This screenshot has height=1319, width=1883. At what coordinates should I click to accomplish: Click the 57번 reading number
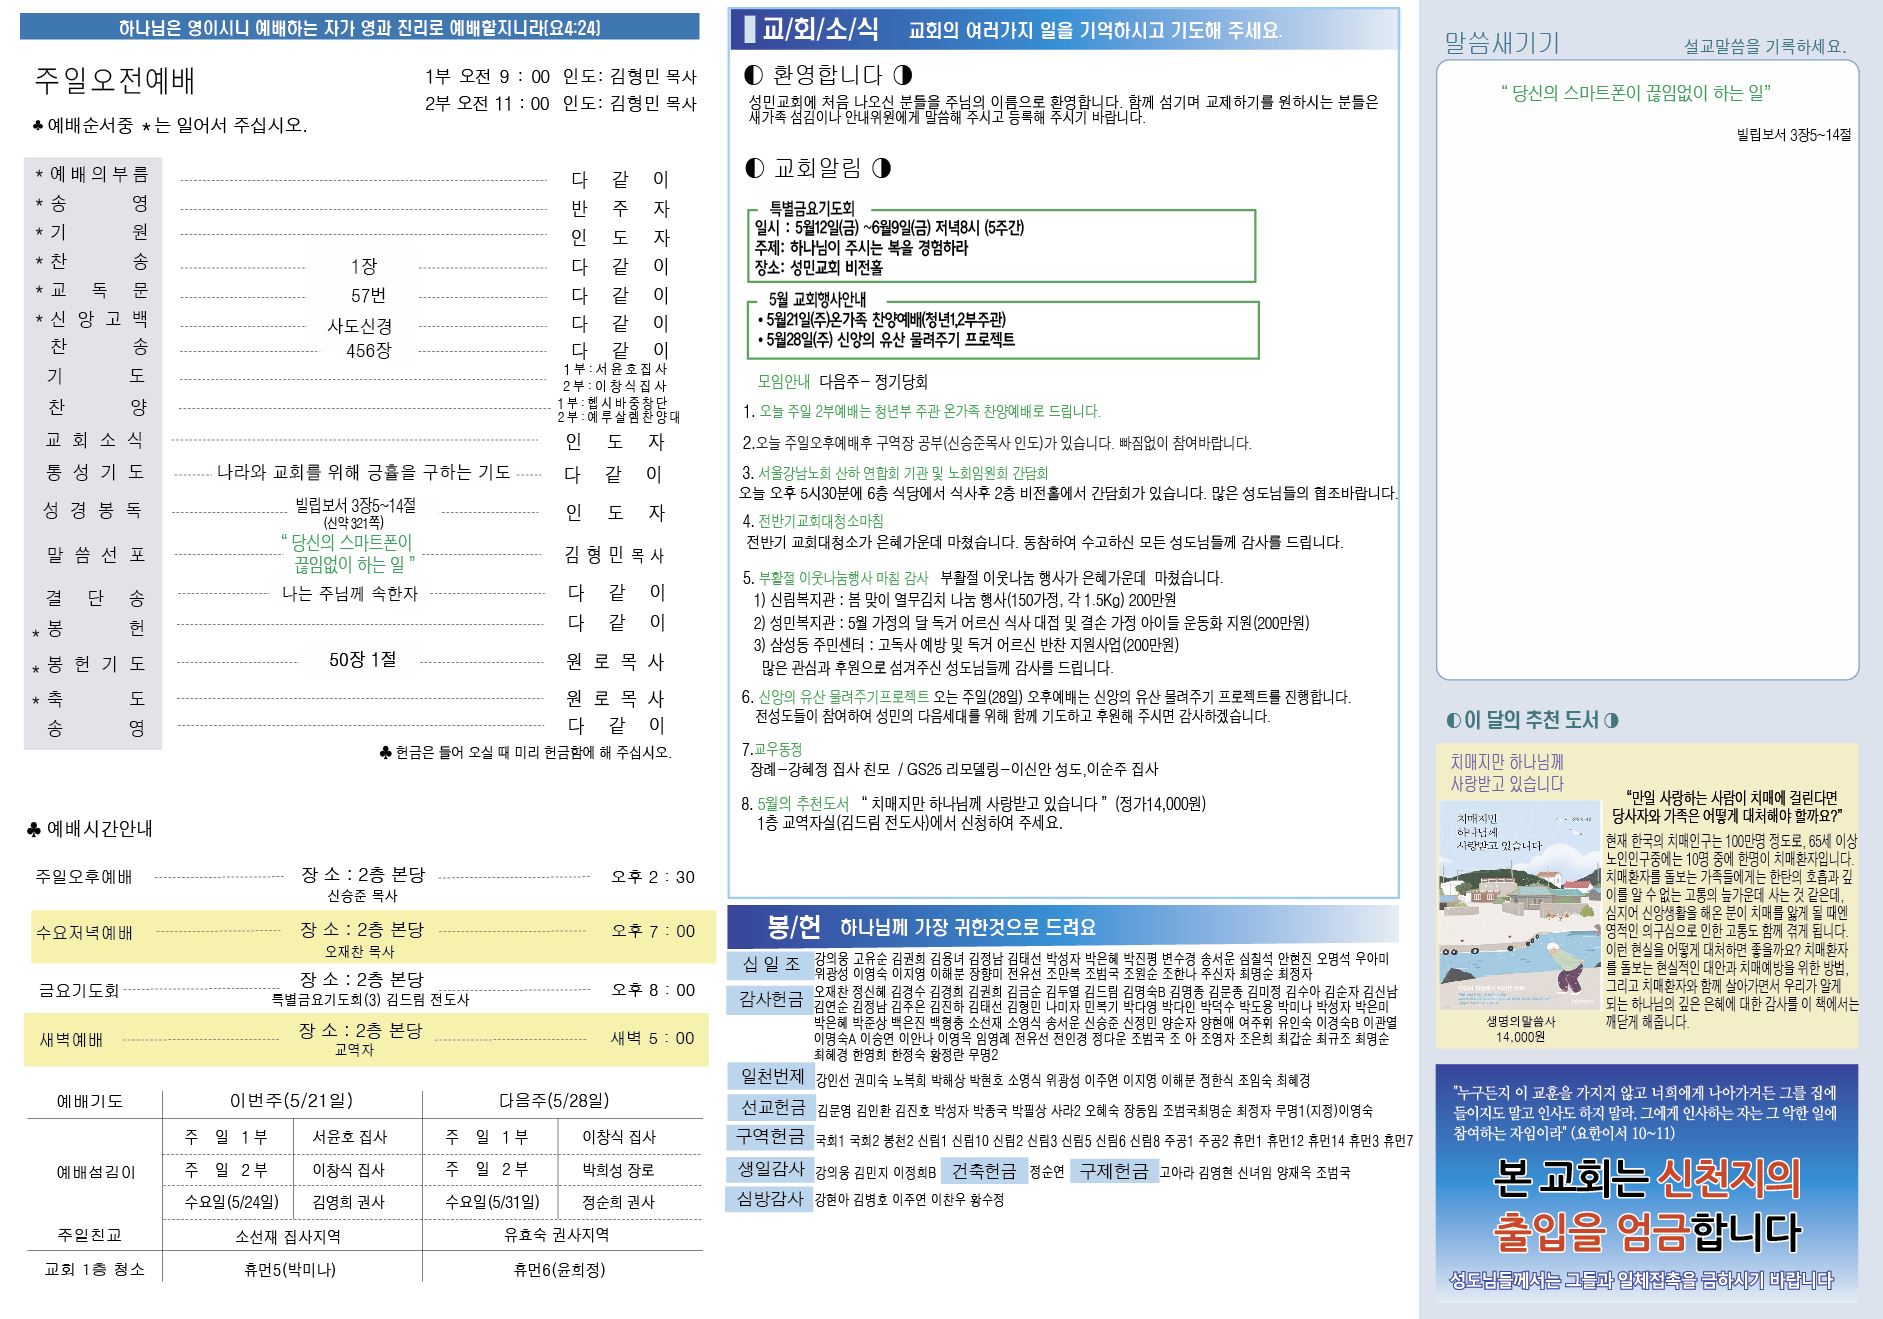[x=368, y=296]
